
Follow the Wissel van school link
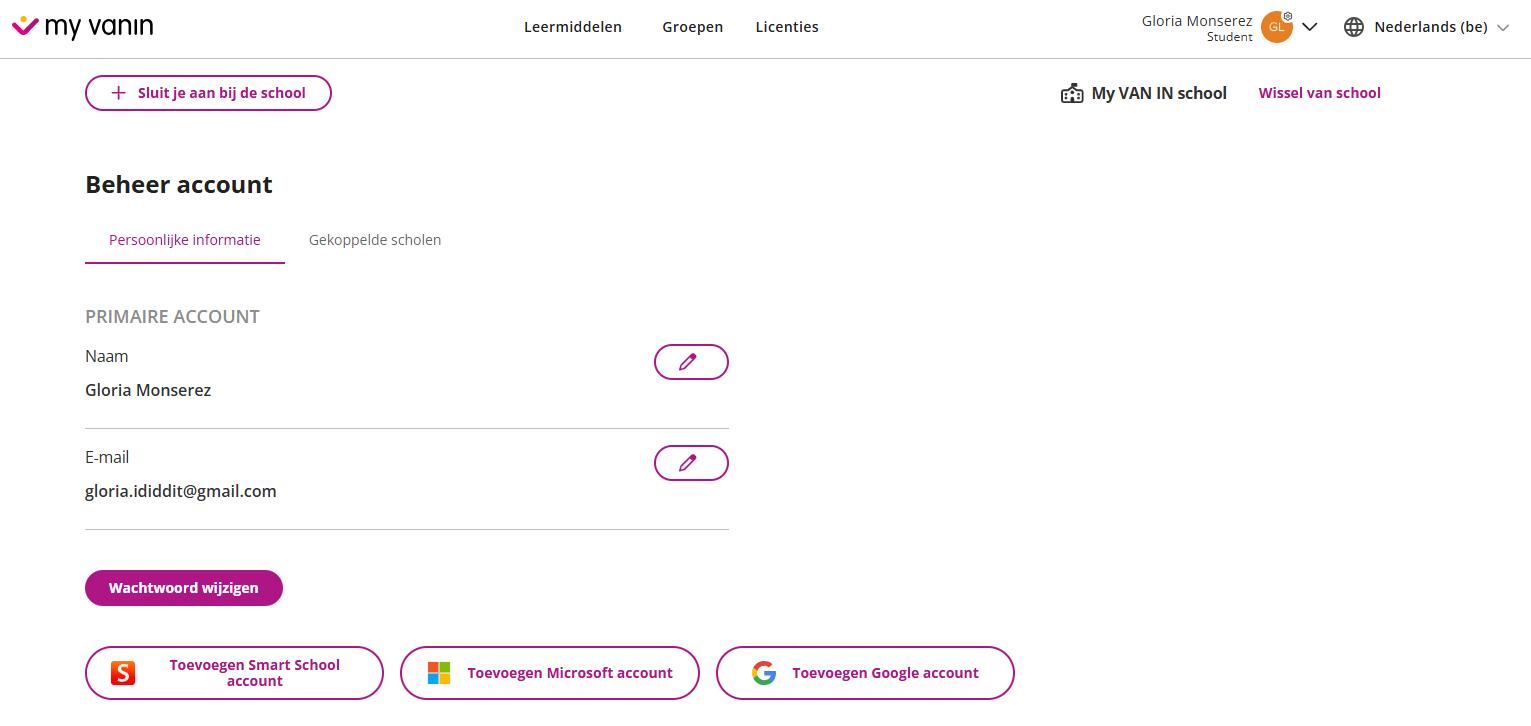1319,93
